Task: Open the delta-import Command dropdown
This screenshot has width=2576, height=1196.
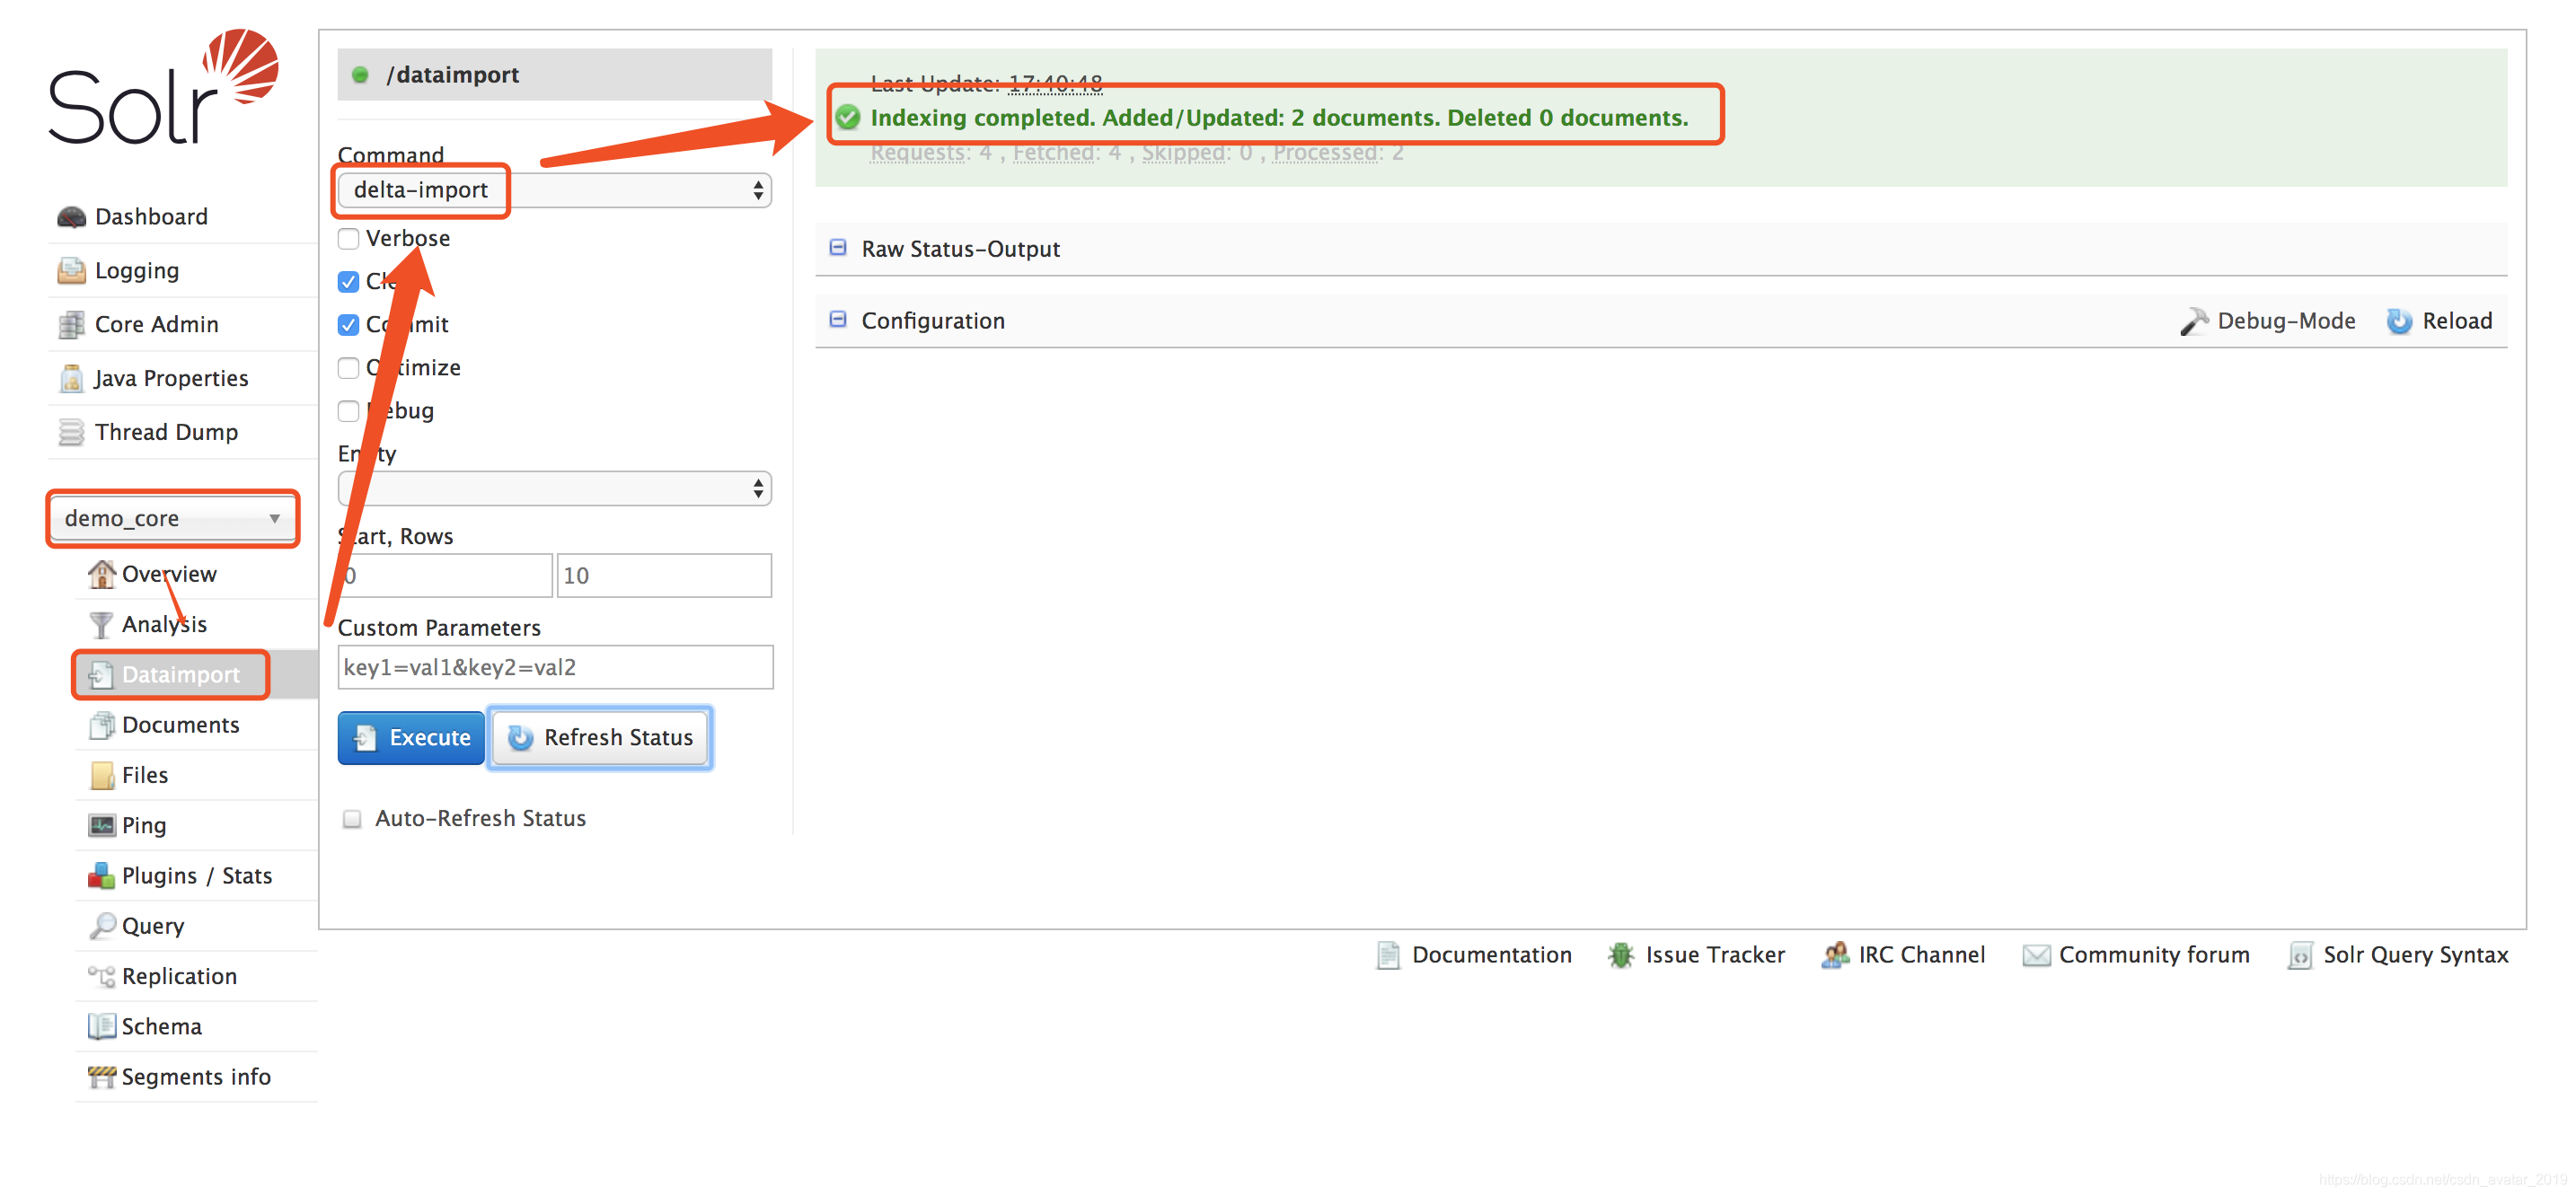Action: (x=554, y=190)
